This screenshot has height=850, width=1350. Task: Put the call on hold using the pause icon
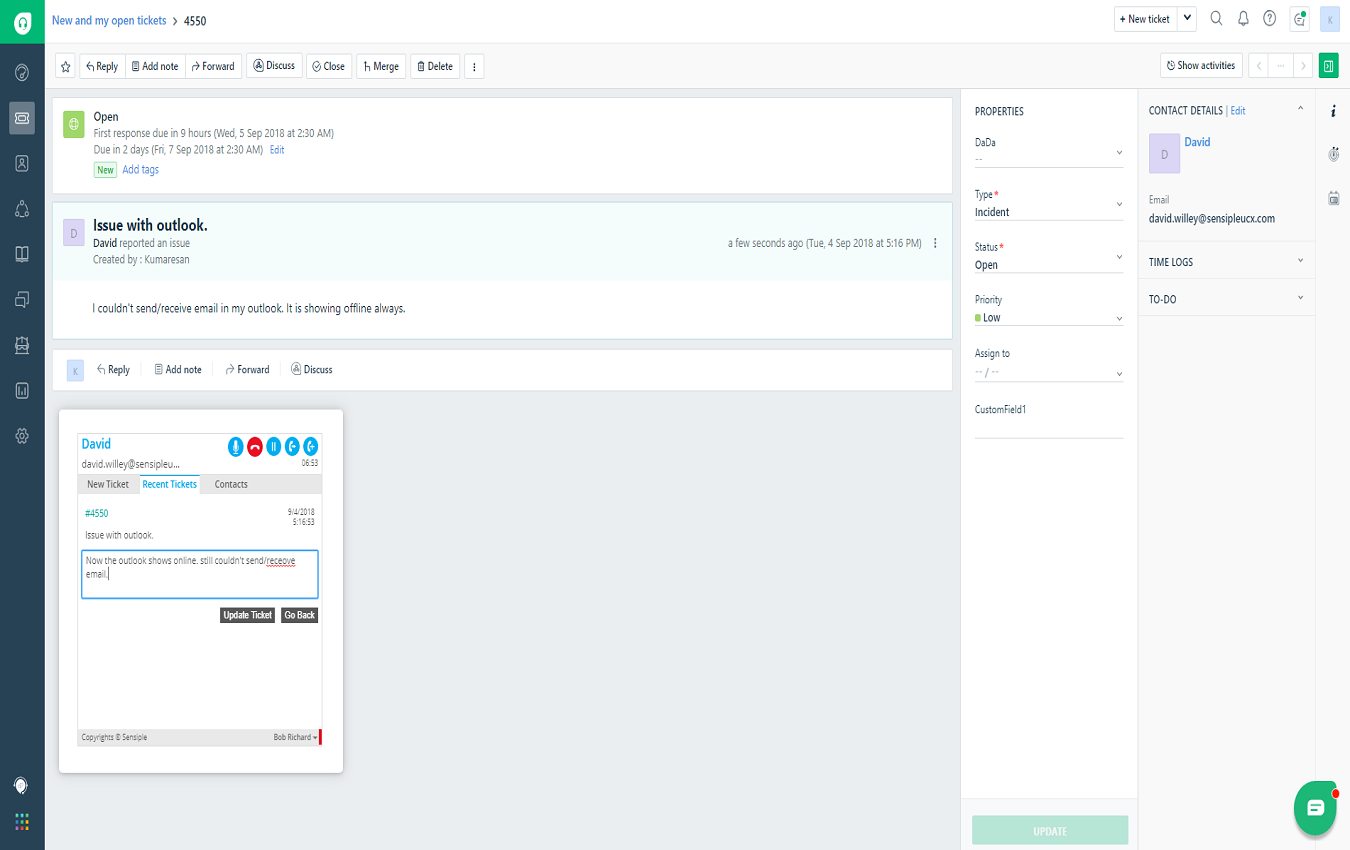[x=272, y=447]
